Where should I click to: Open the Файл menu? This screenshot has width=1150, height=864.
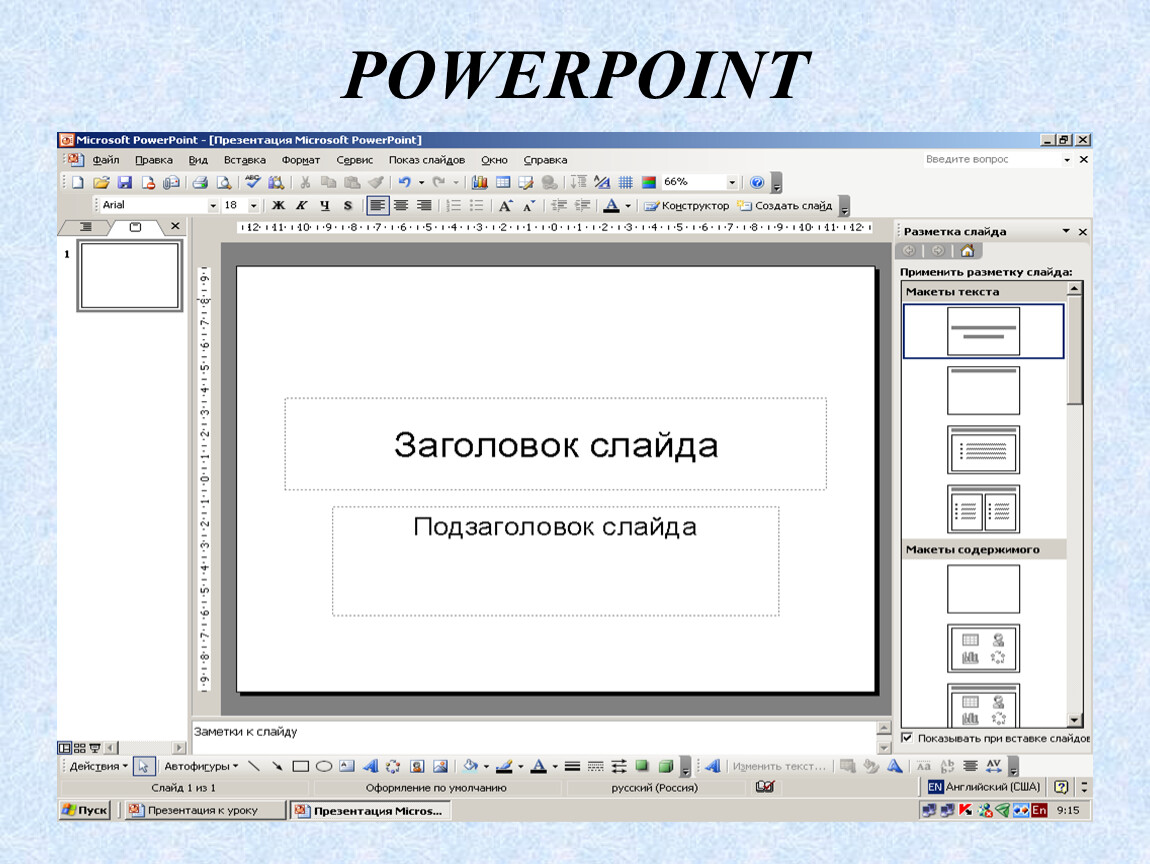106,160
